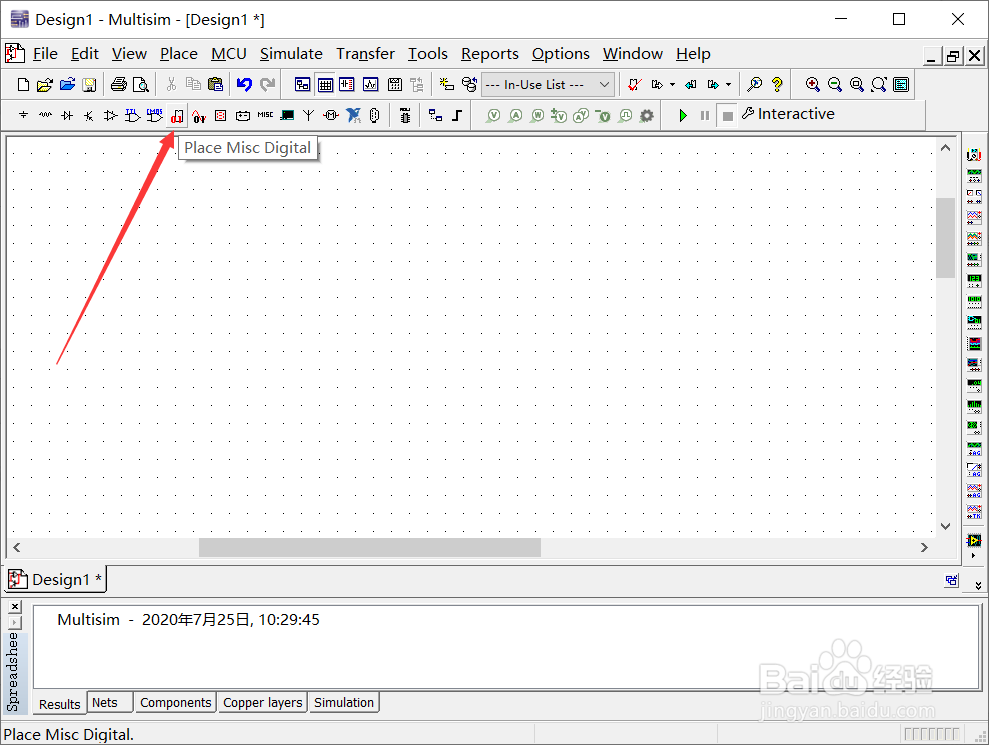Expand the LabVIEW instruments arrow
This screenshot has width=989, height=745.
click(974, 556)
